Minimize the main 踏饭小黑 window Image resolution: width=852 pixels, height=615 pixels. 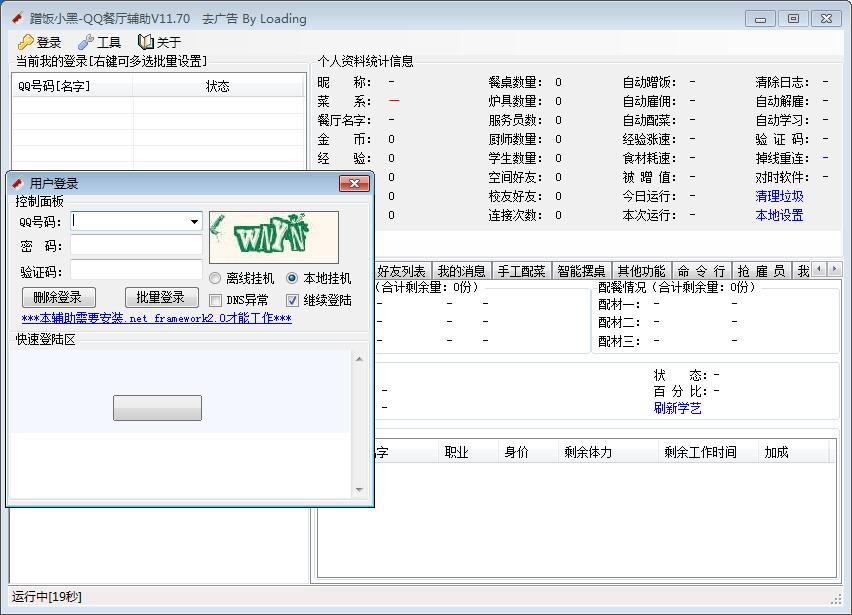click(760, 19)
